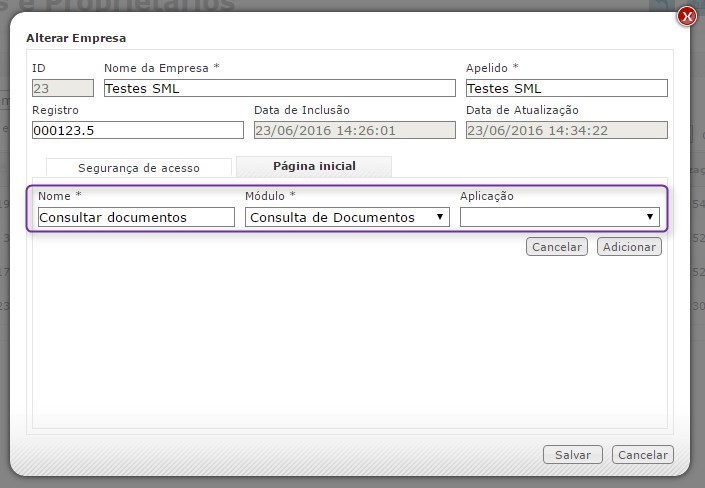The height and width of the screenshot is (488, 705).
Task: Close the Alterar Empresa dialog with the red X
Action: coord(686,16)
